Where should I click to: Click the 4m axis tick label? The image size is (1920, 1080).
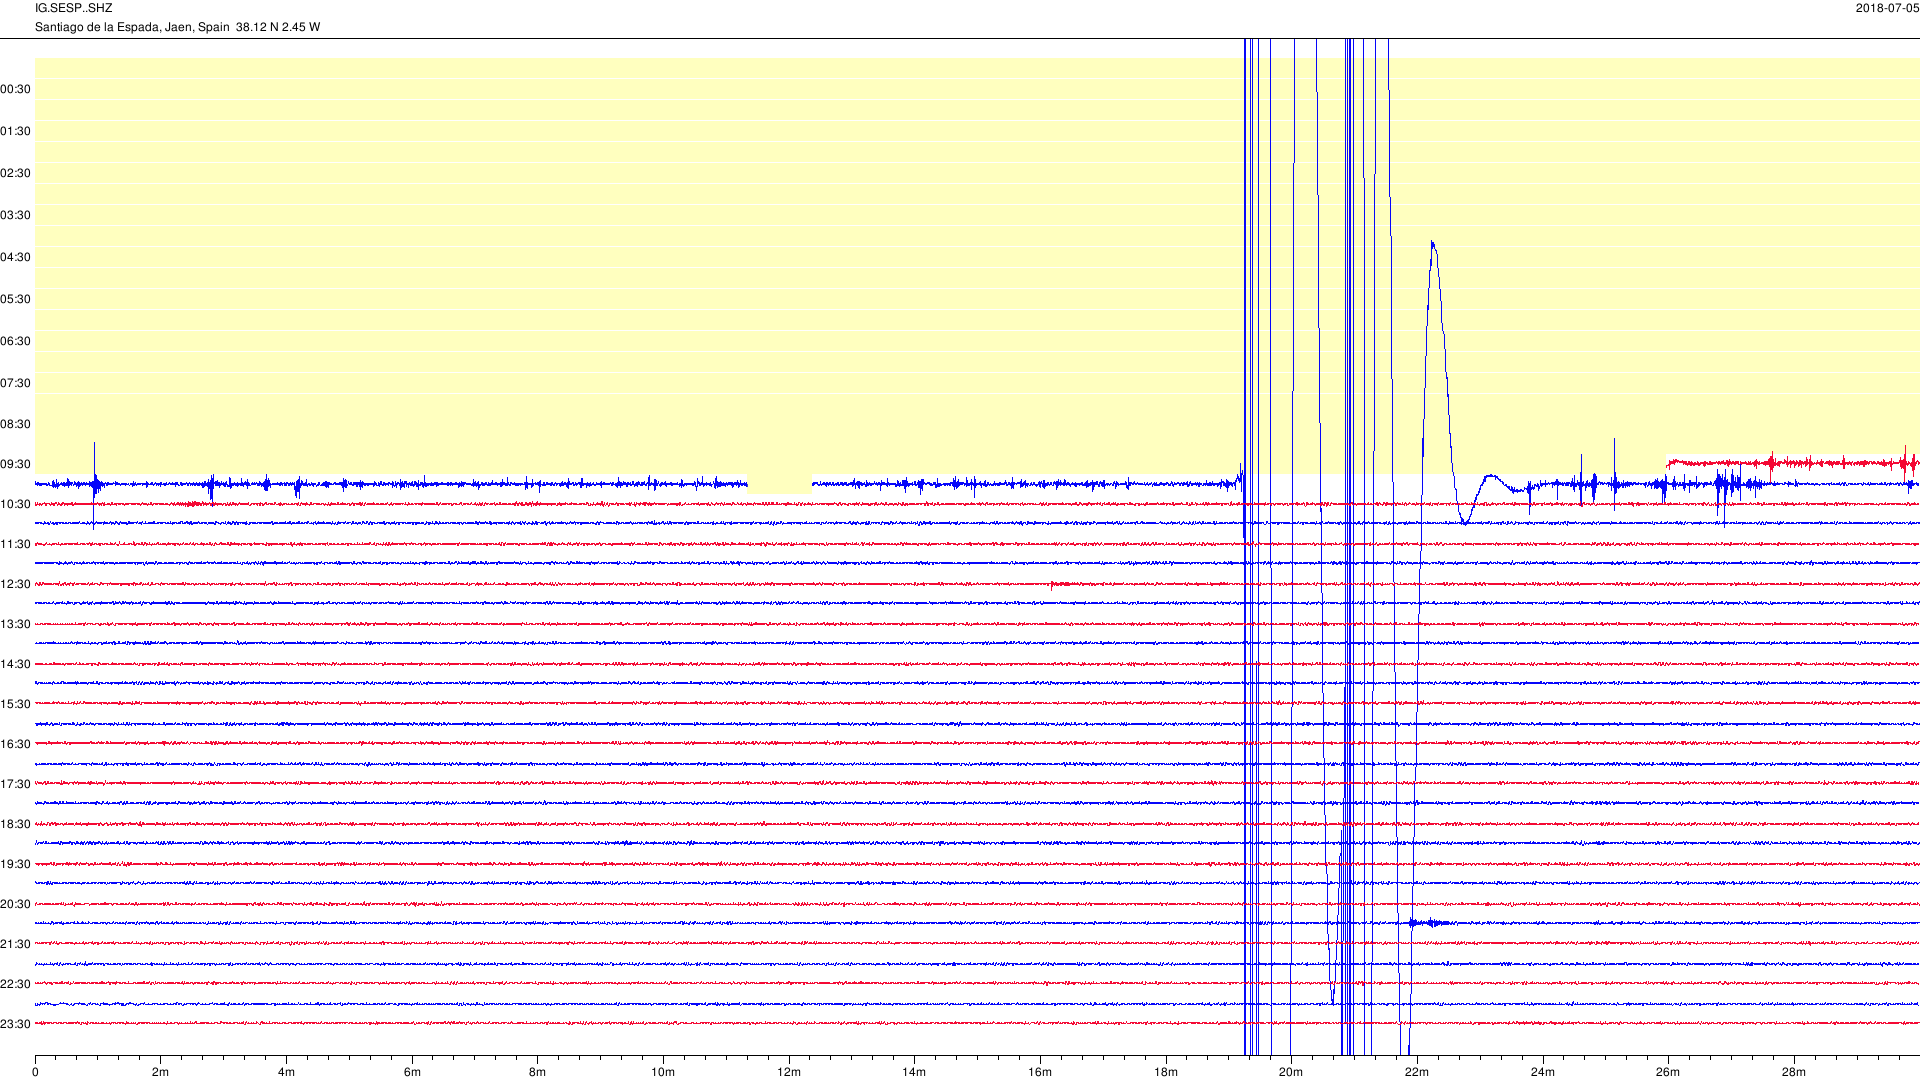click(x=286, y=1072)
